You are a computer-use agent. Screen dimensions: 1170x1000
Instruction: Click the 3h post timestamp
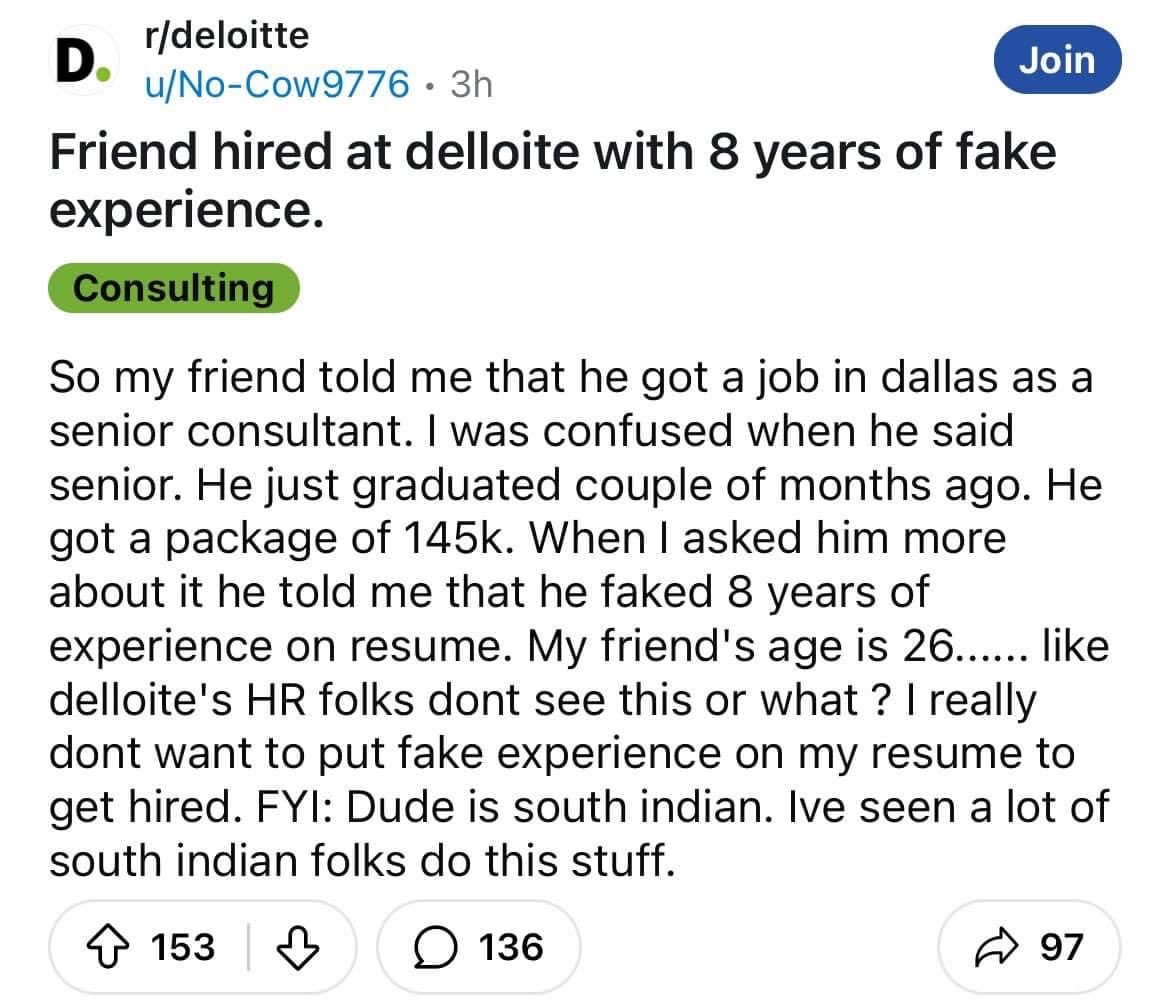click(472, 86)
